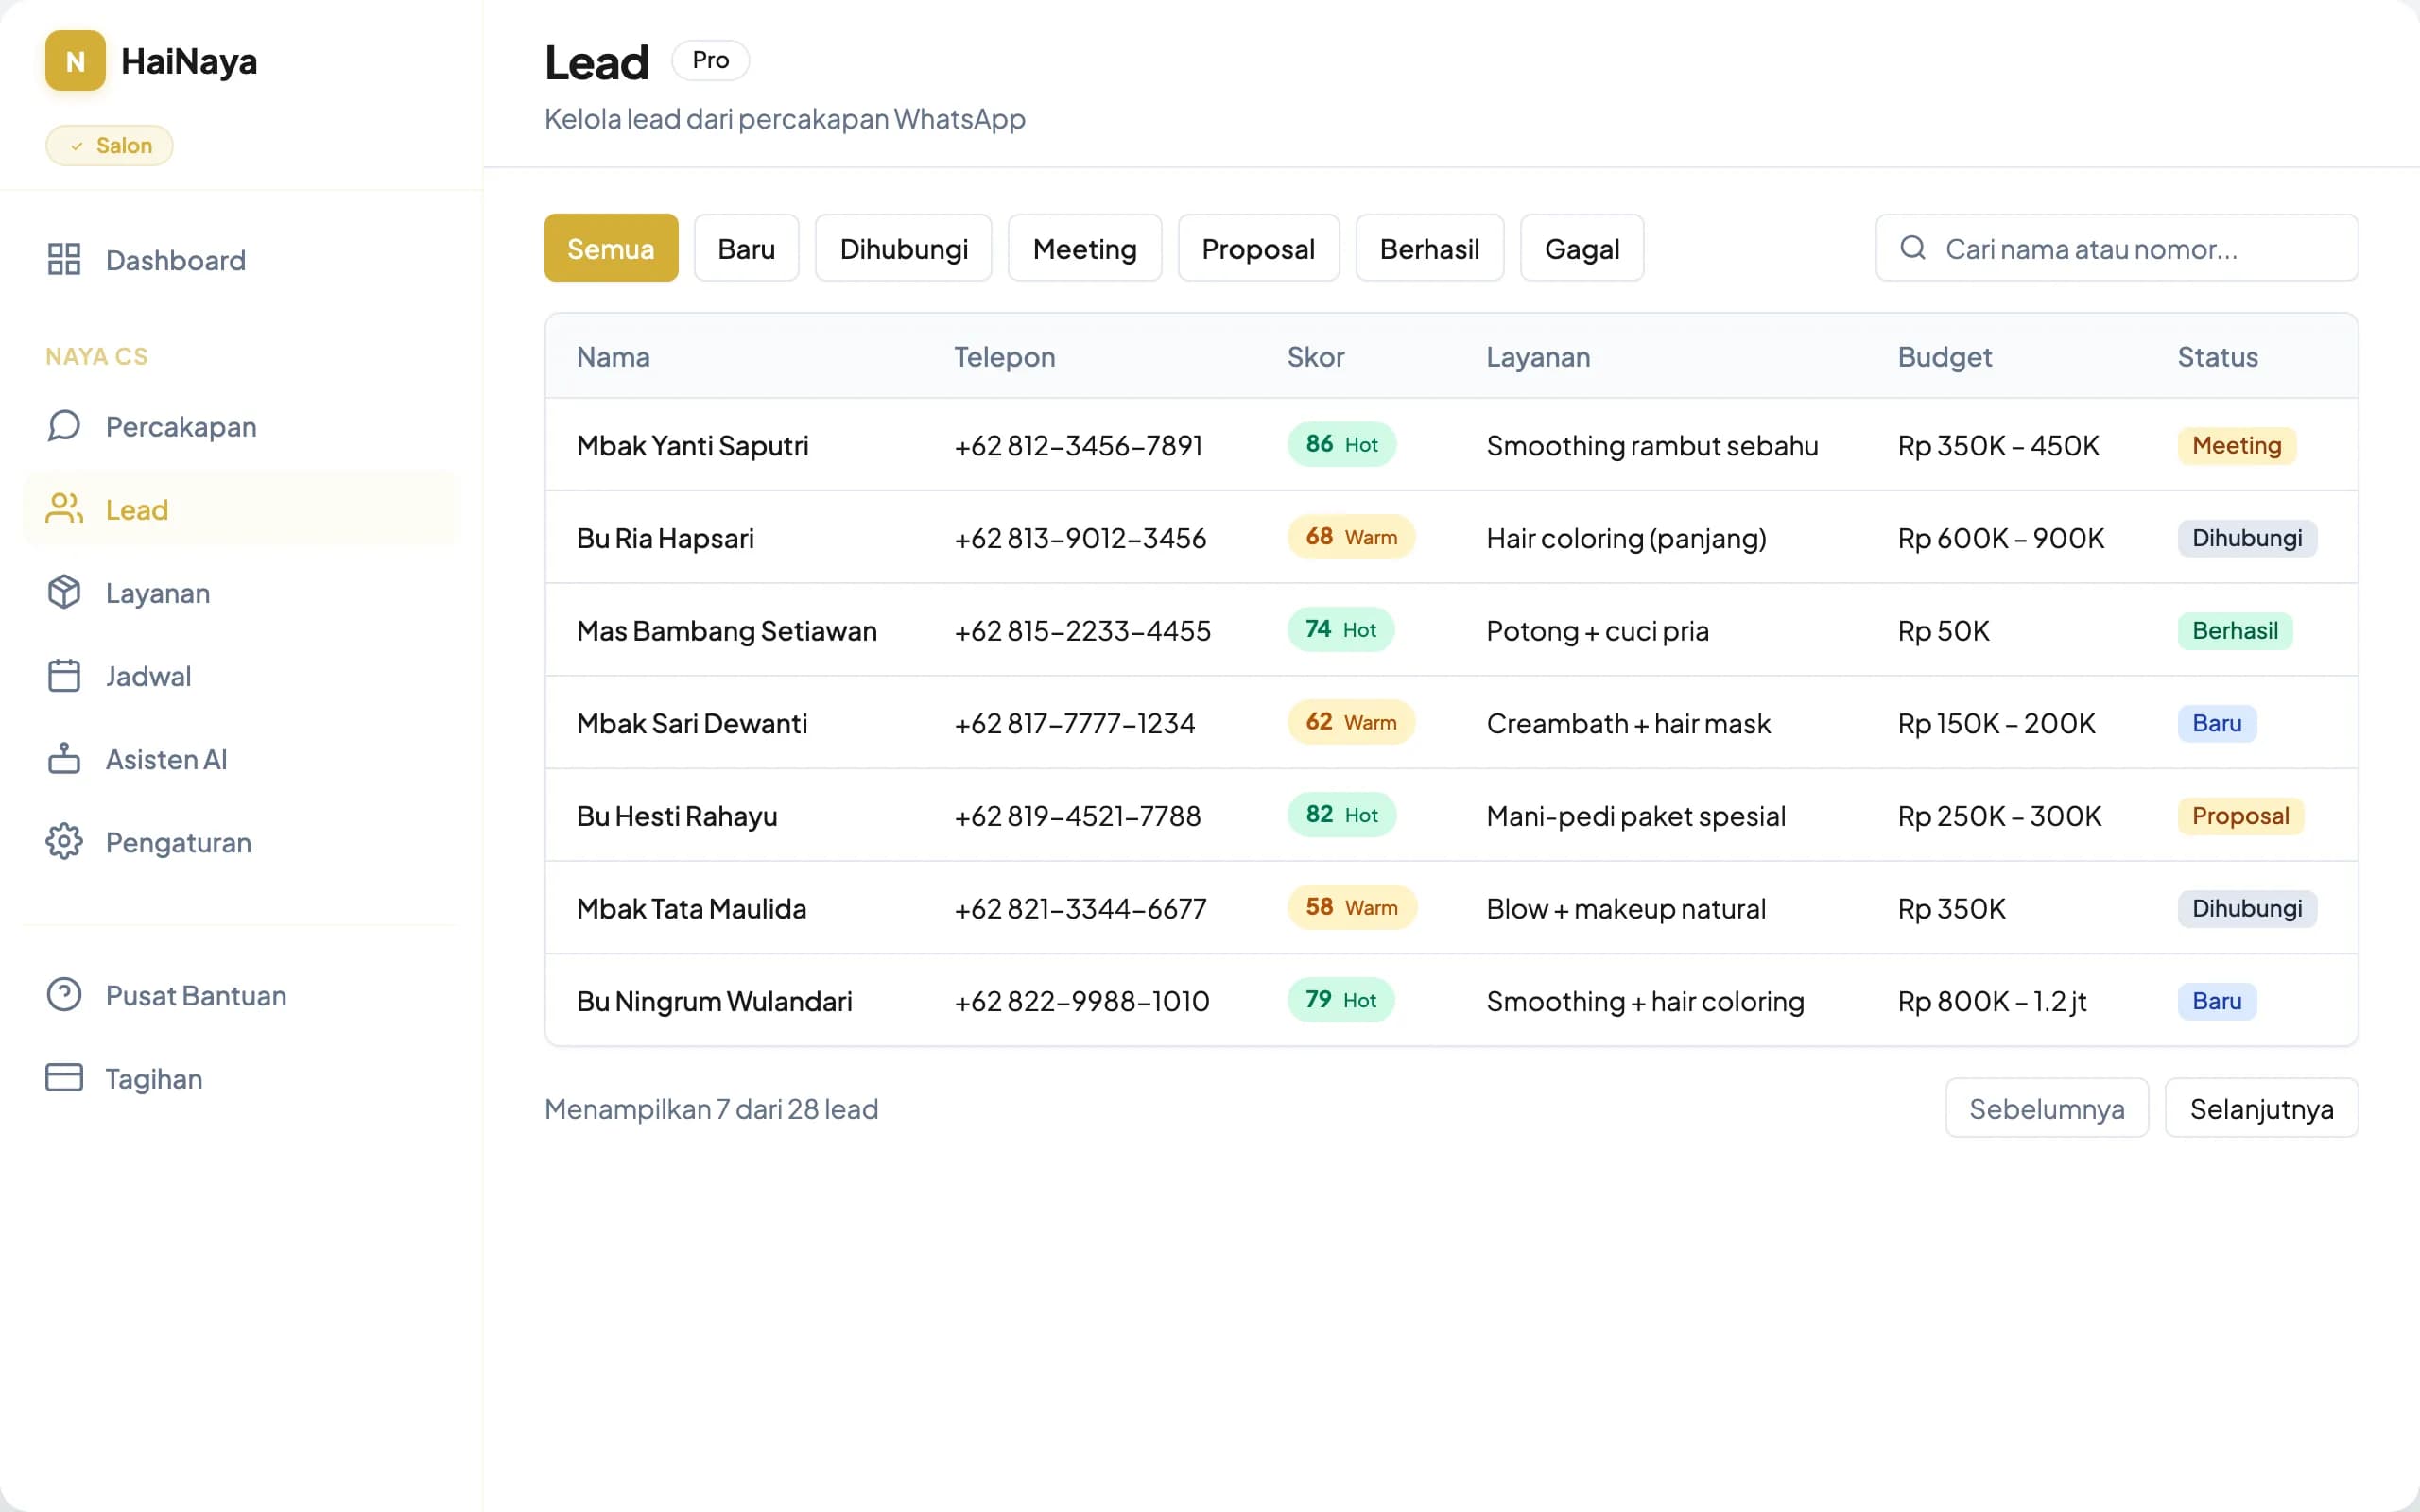Click the Percakapan chat bubble icon
Viewport: 2420px width, 1512px height.
64,426
